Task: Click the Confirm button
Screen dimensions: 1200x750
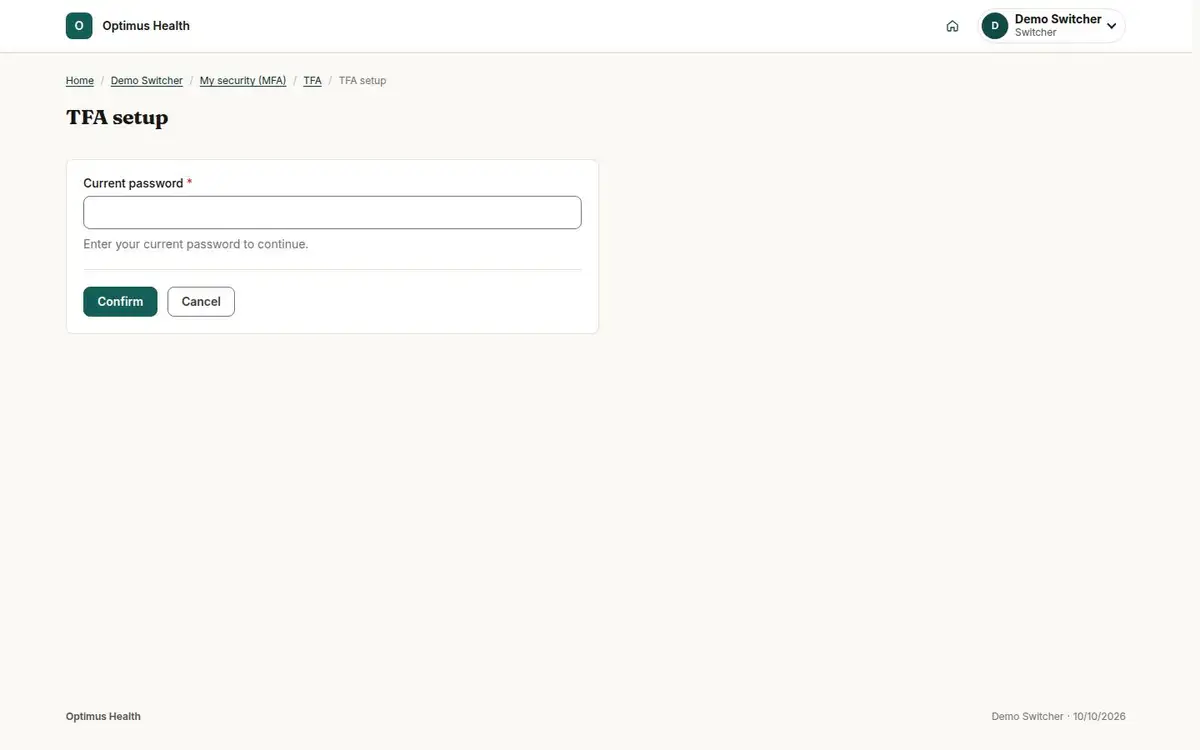Action: click(x=120, y=302)
